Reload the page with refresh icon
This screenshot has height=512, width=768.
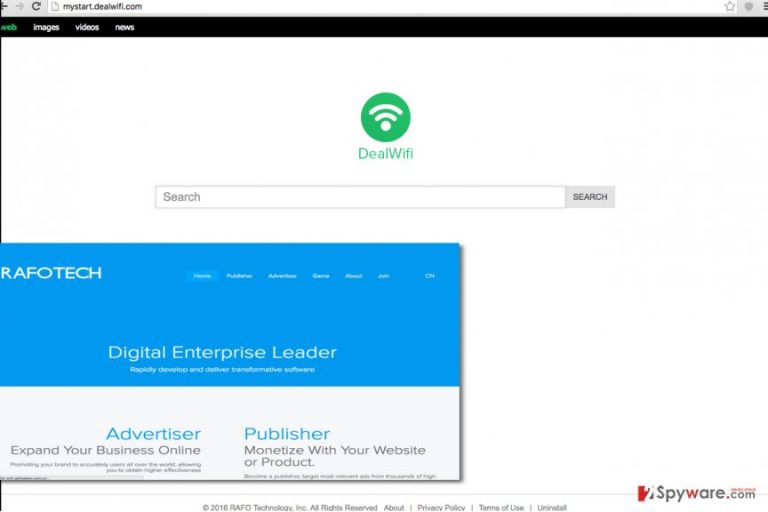36,6
